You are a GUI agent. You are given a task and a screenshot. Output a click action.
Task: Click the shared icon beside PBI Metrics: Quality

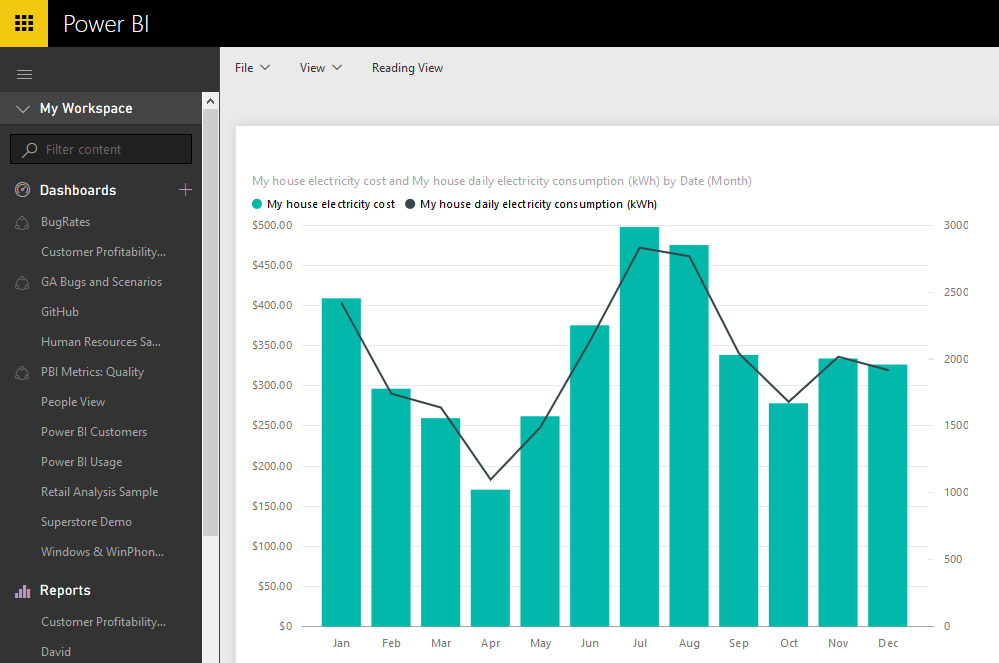[22, 371]
